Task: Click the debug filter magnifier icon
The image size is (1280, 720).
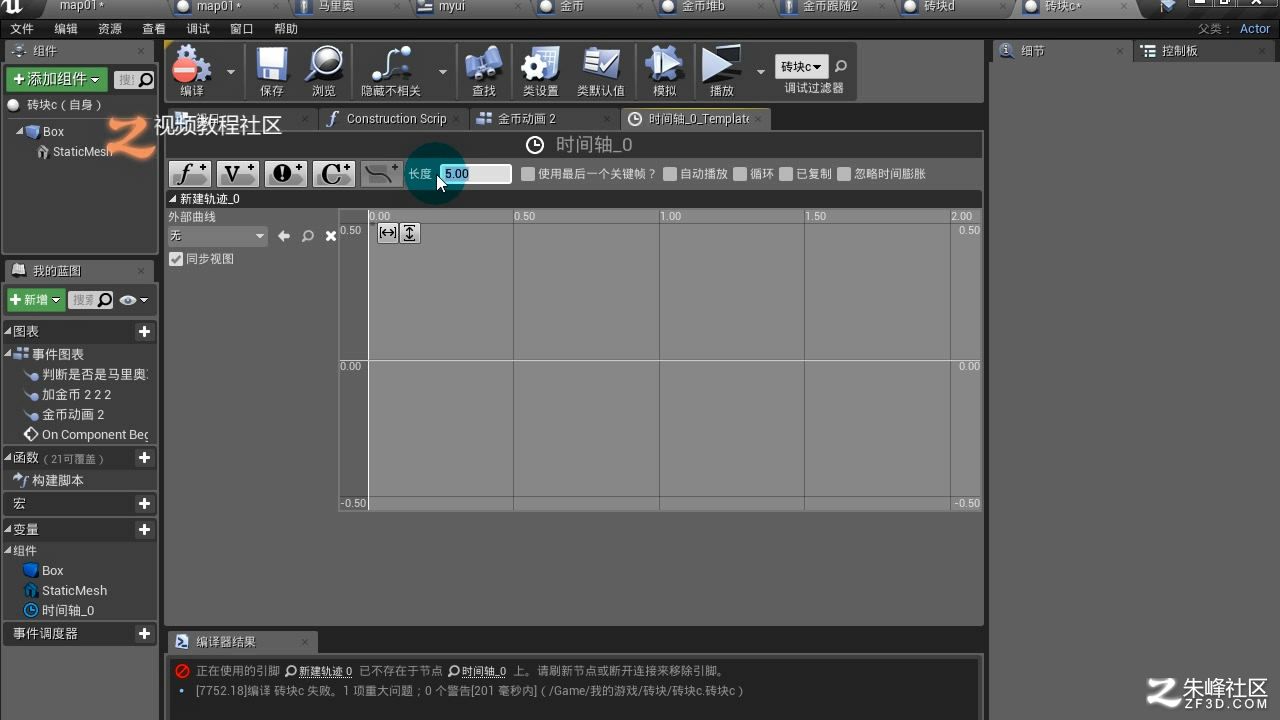Action: click(840, 67)
